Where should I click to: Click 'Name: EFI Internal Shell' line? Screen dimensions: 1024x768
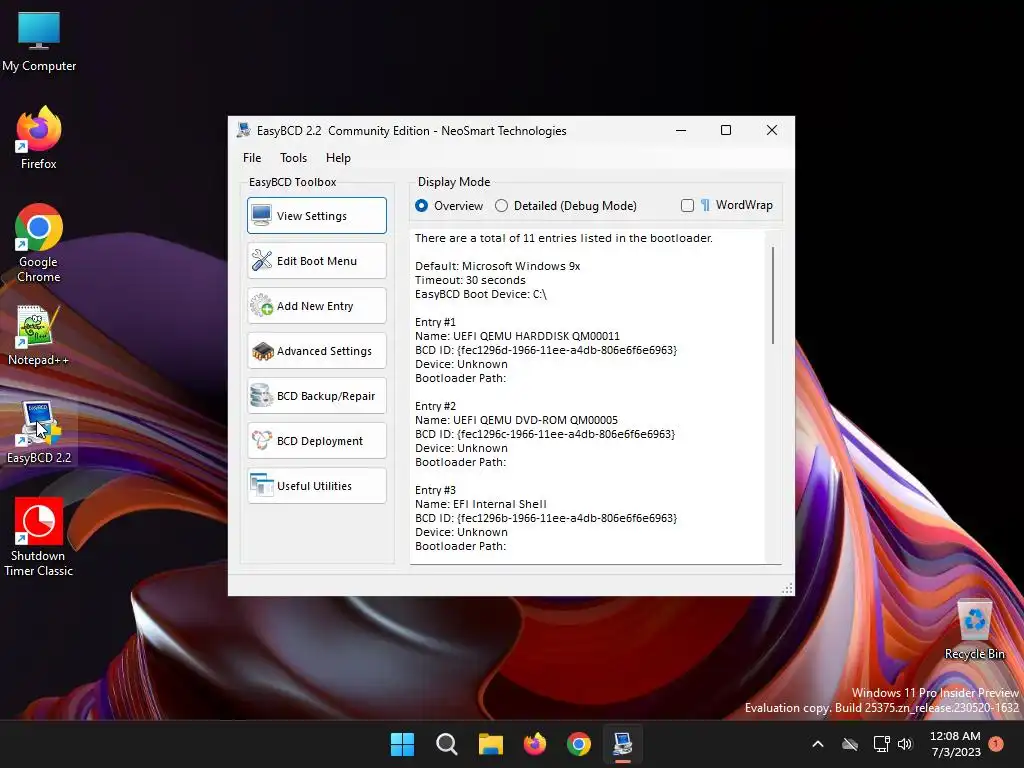point(481,504)
